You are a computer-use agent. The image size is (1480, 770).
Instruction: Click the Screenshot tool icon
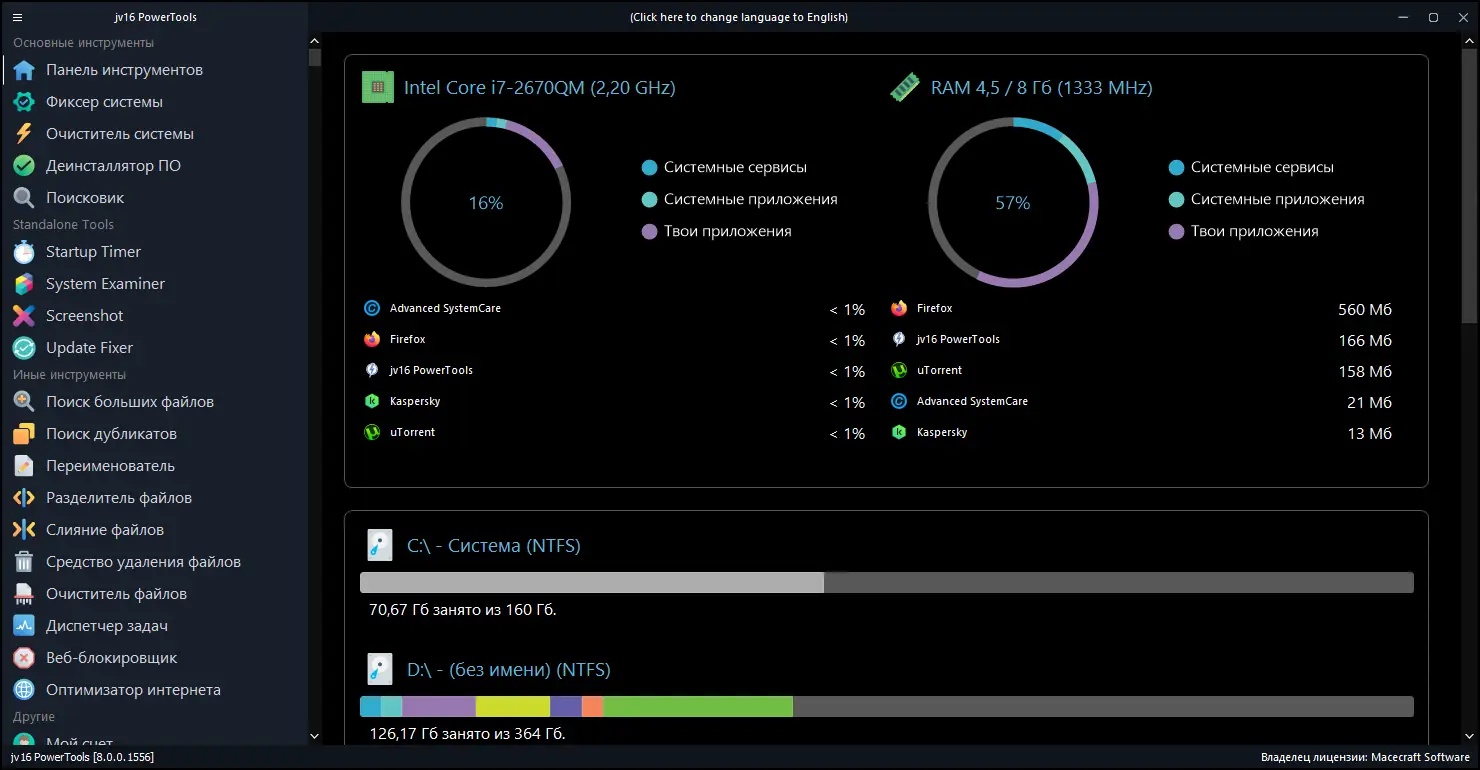[x=24, y=316]
